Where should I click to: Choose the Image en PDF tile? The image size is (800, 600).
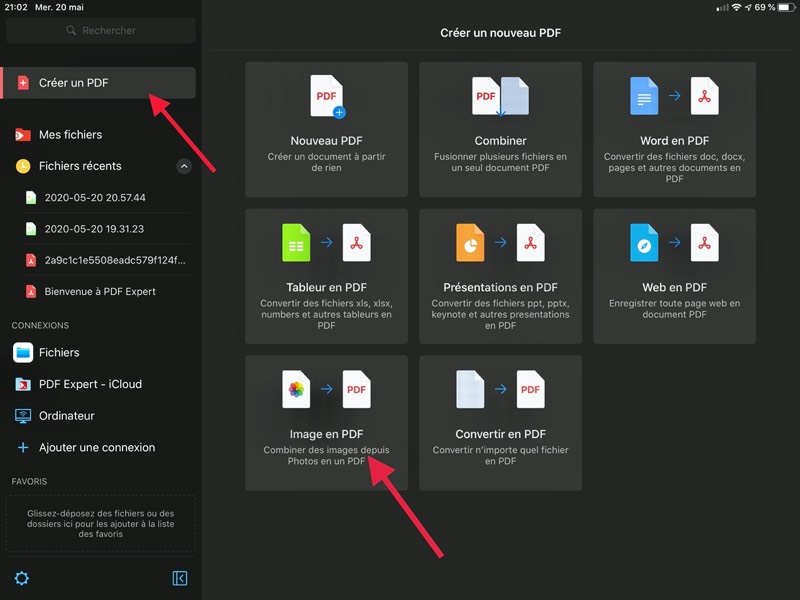[x=326, y=422]
